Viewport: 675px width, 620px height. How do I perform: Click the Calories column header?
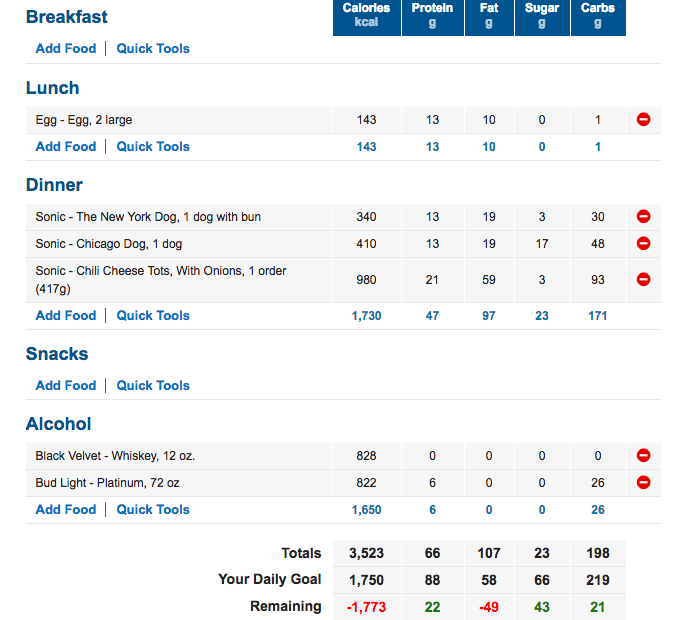point(366,15)
